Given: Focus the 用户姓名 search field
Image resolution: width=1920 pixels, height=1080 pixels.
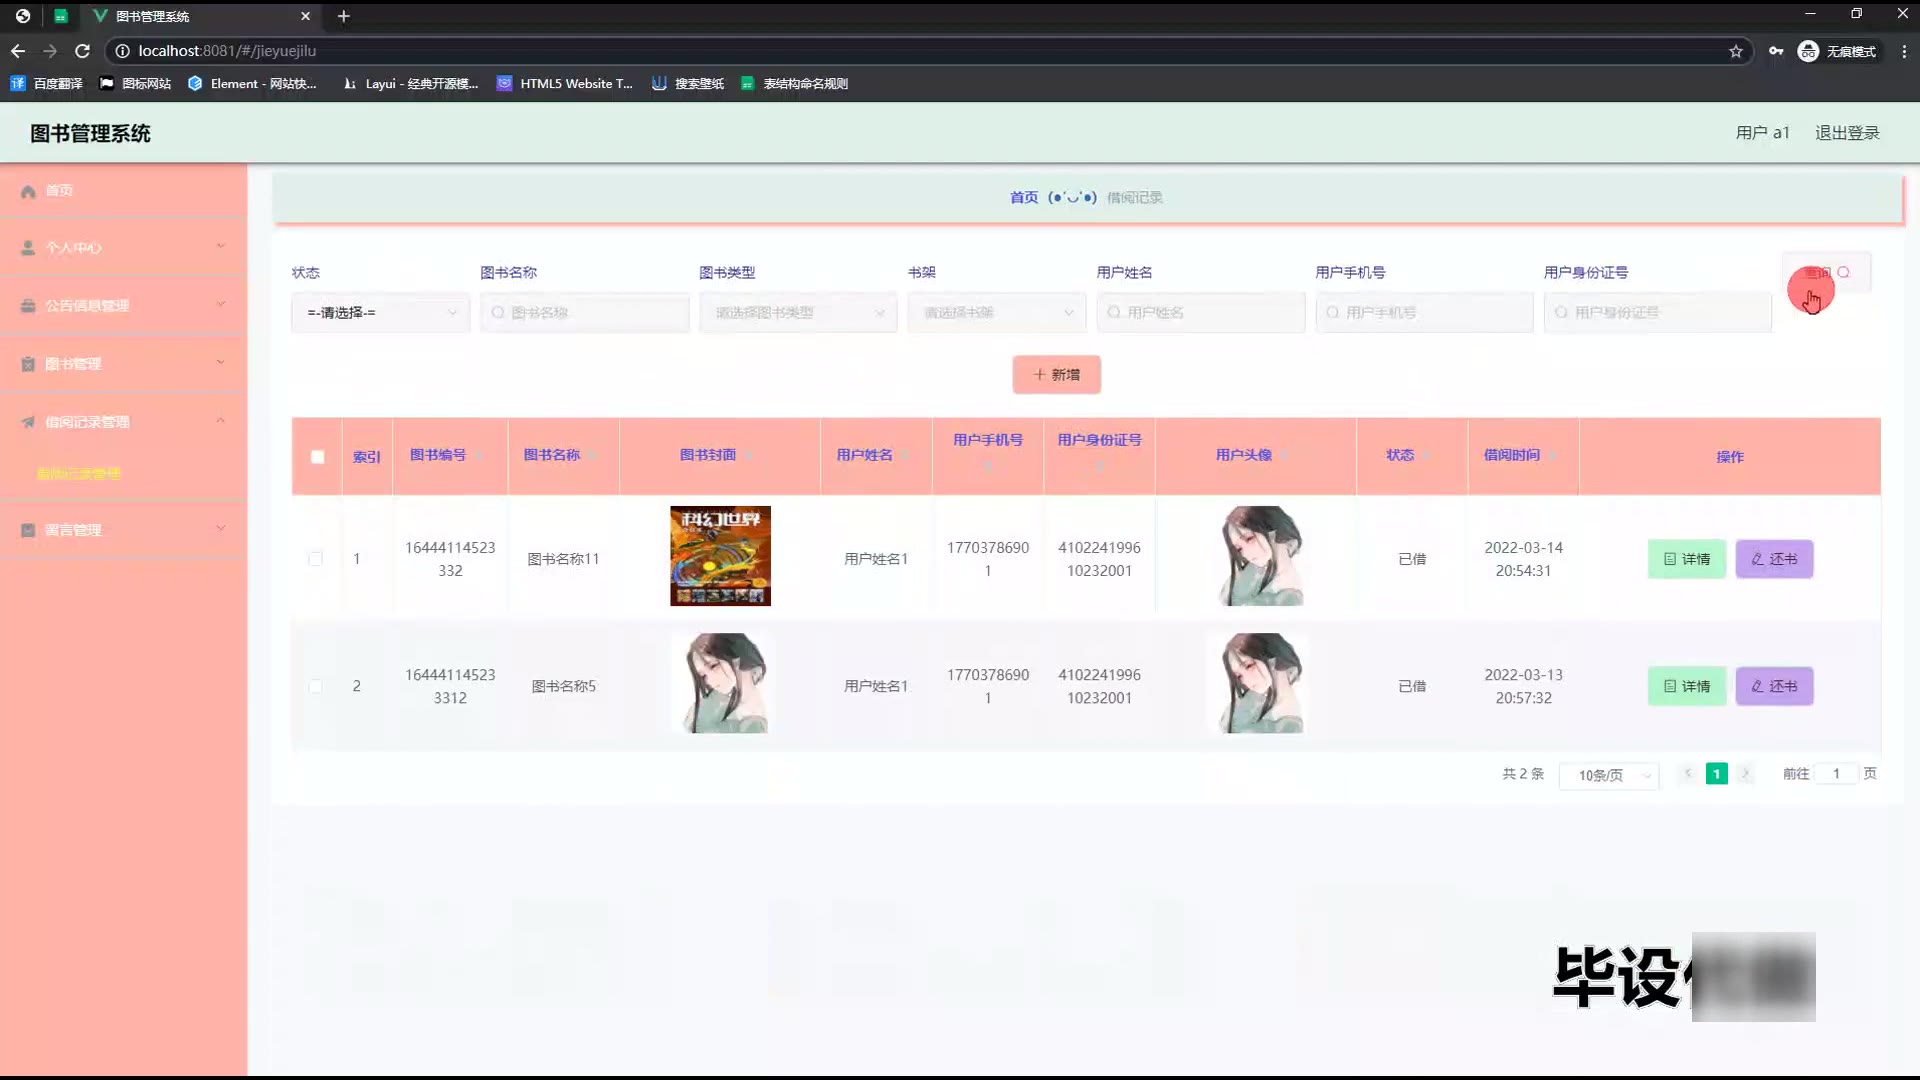Looking at the screenshot, I should (x=1200, y=313).
